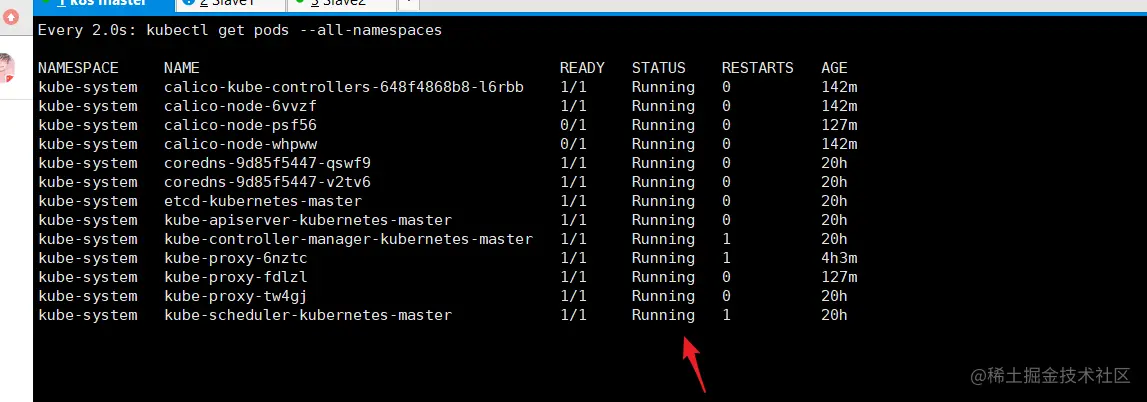Select pod name calico-node-whpww
Viewport: 1147px width, 402px height.
pyautogui.click(x=240, y=144)
